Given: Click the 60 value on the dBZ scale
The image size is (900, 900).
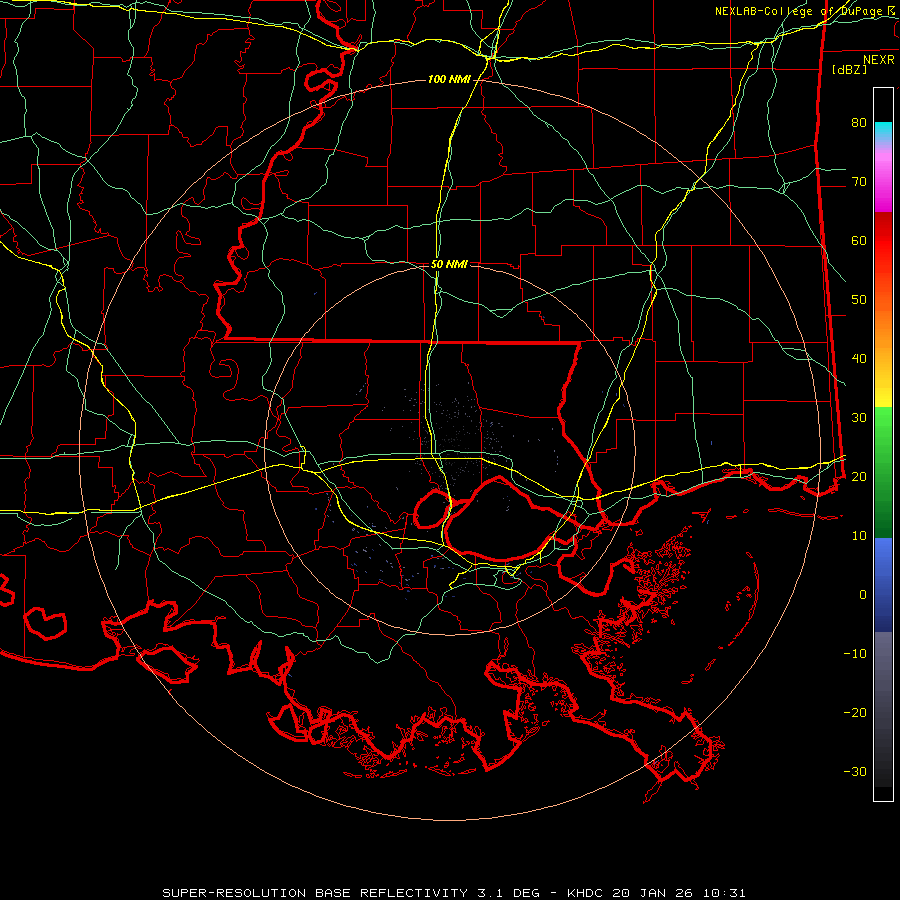Looking at the screenshot, I should [859, 241].
